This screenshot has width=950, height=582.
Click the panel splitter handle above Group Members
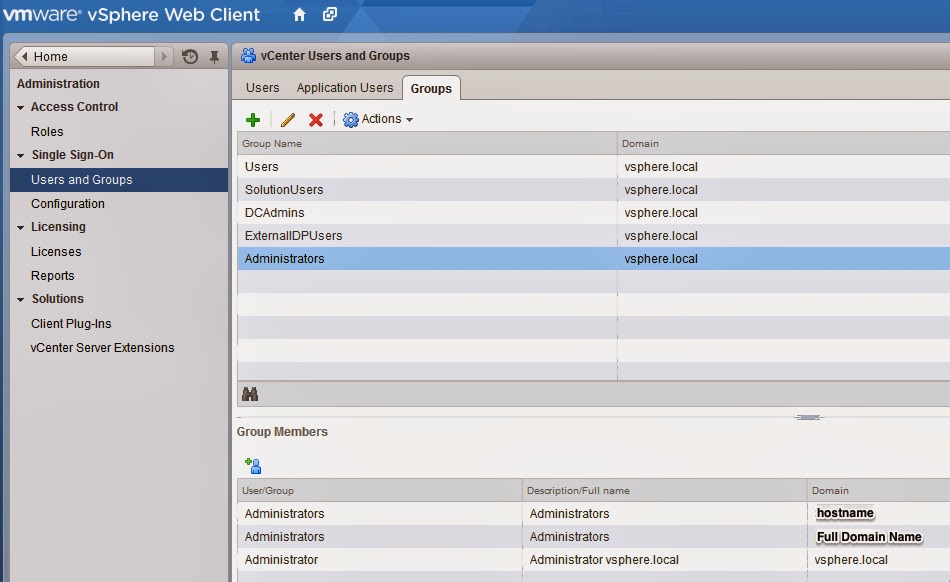809,417
